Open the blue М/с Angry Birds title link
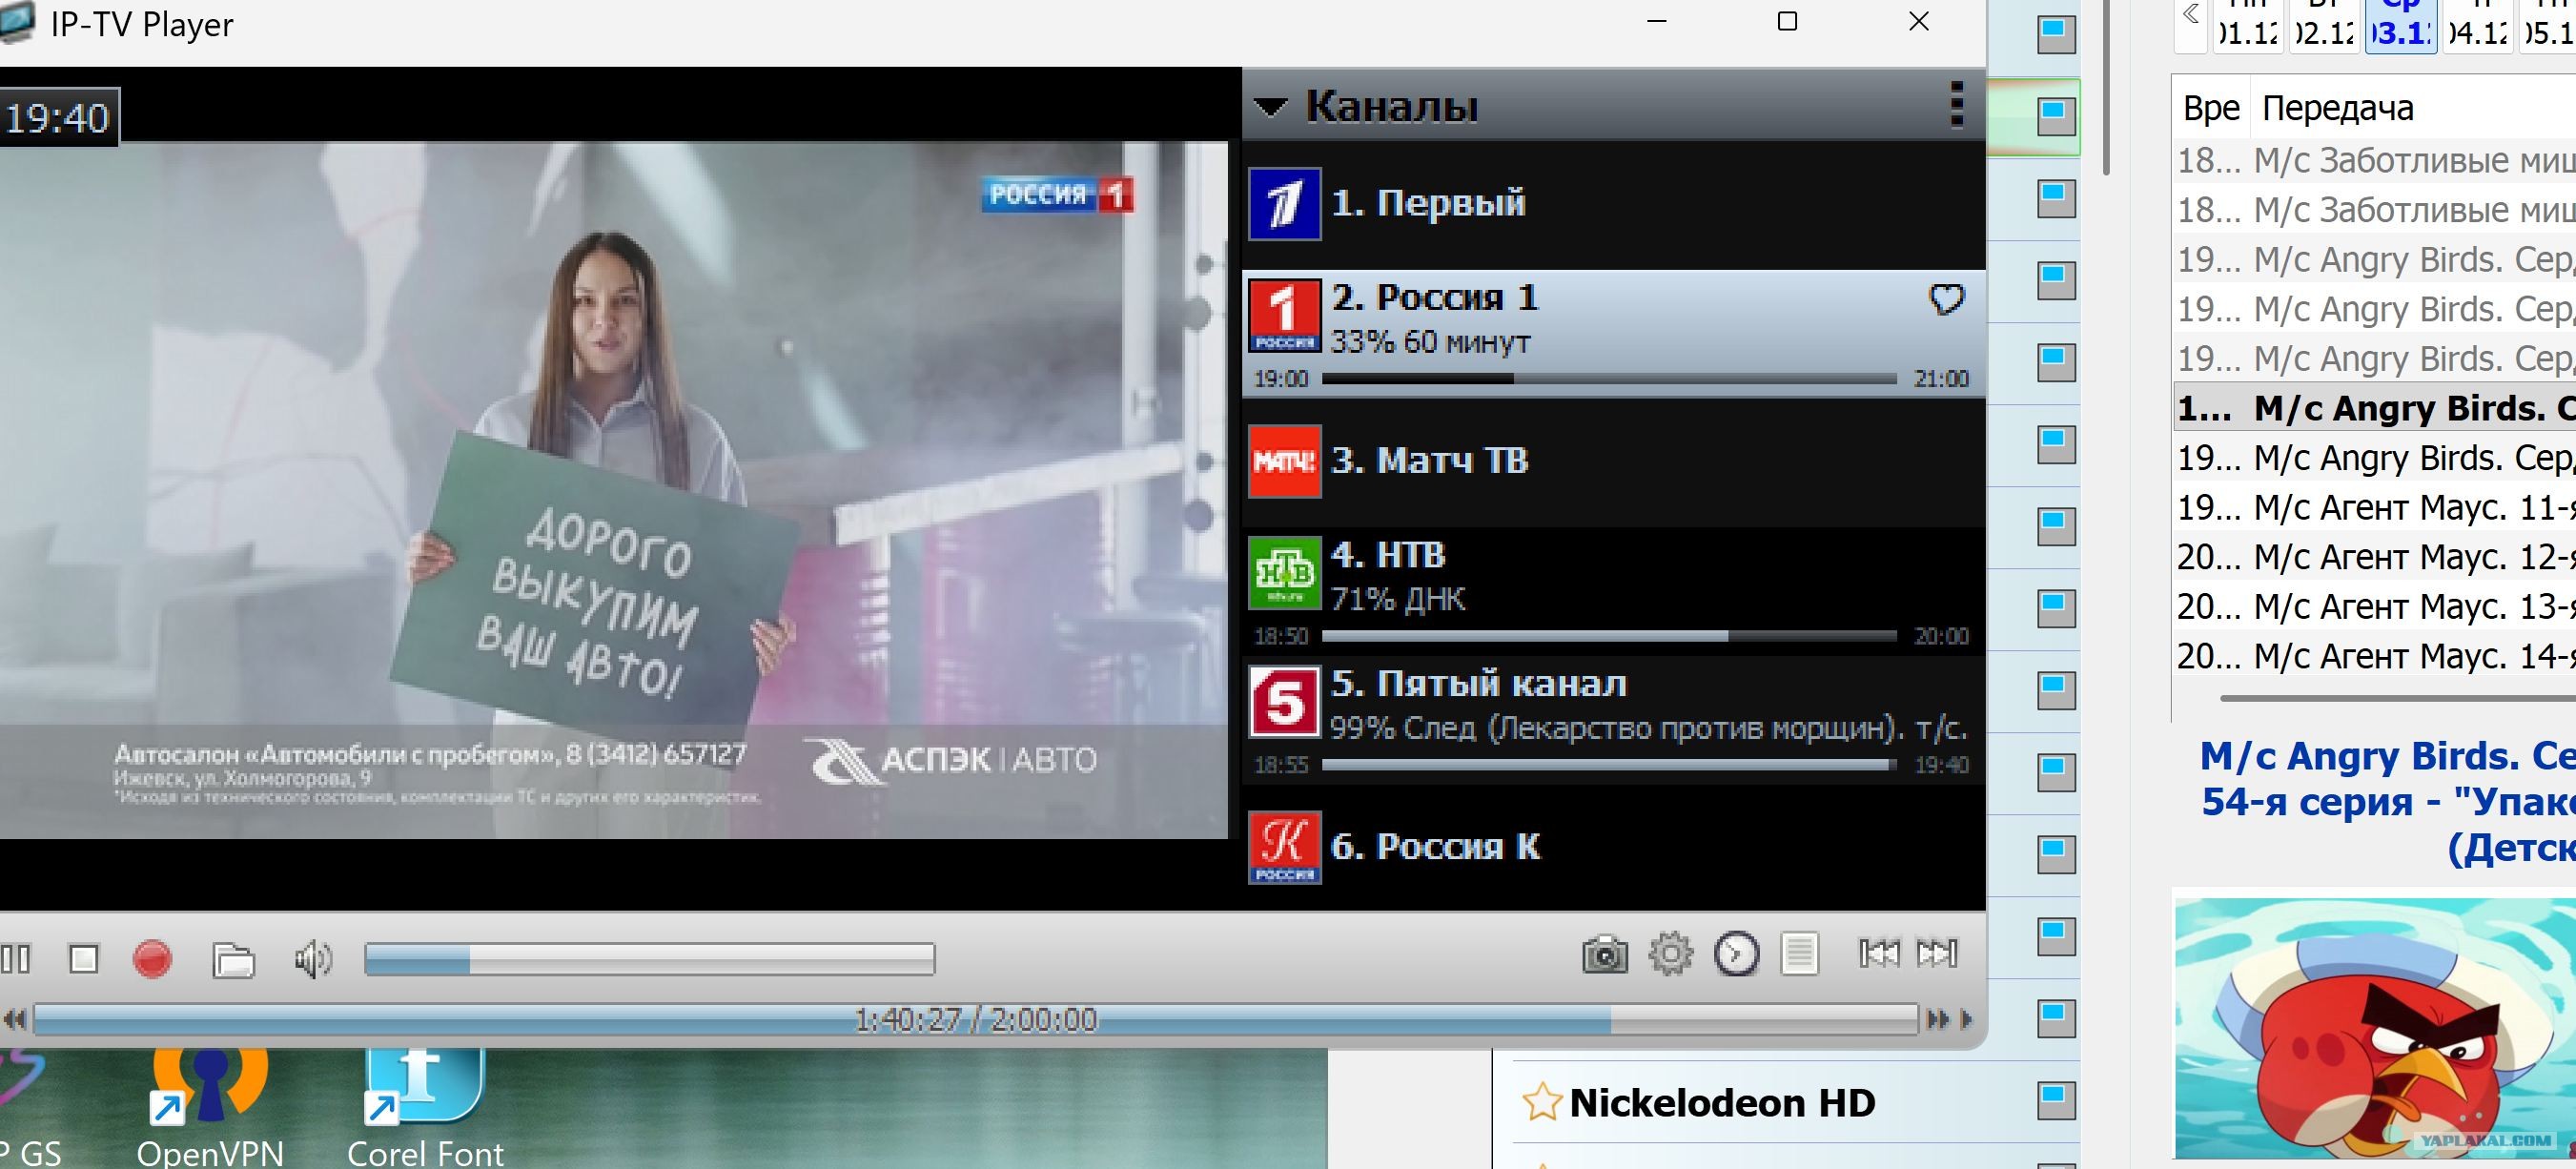Image resolution: width=2576 pixels, height=1169 pixels. (x=2387, y=802)
